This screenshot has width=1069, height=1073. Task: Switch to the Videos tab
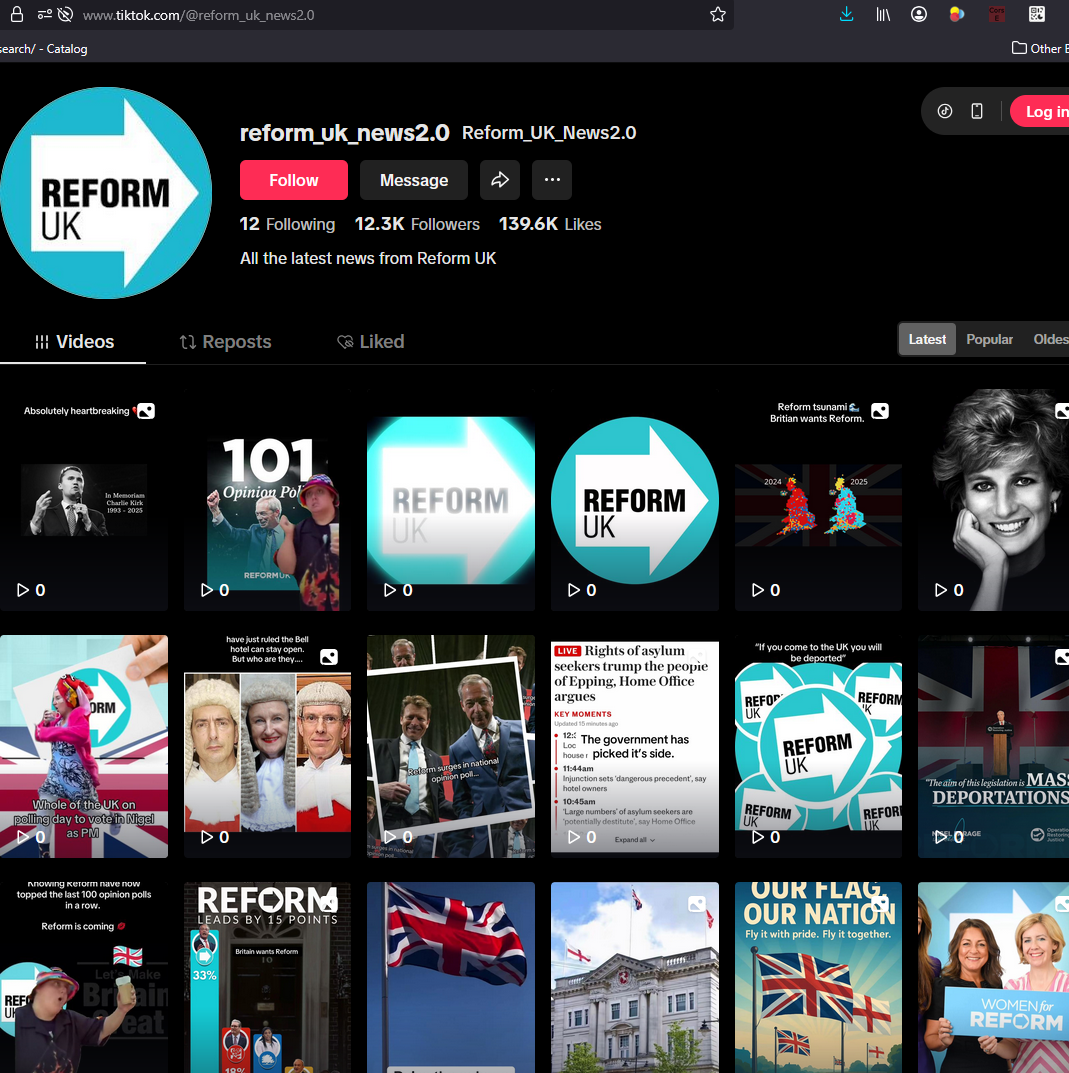tap(73, 341)
